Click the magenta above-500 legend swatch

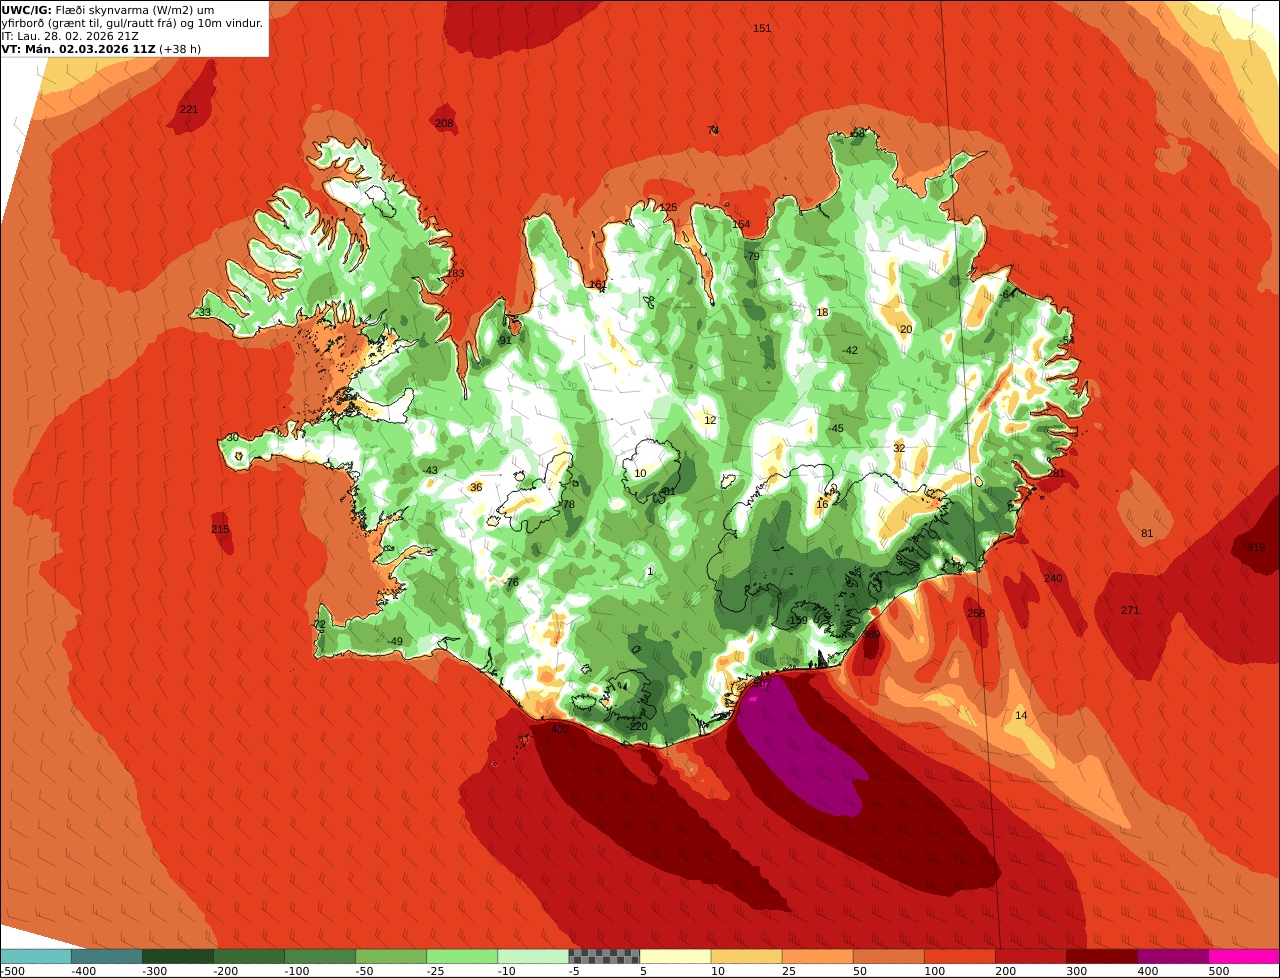coord(1243,956)
